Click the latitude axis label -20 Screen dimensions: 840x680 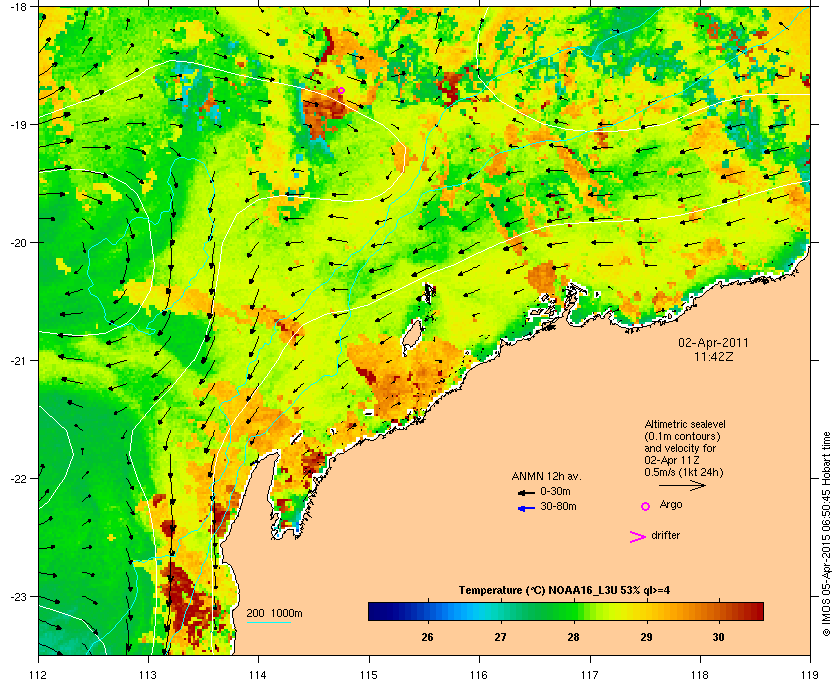[x=18, y=242]
